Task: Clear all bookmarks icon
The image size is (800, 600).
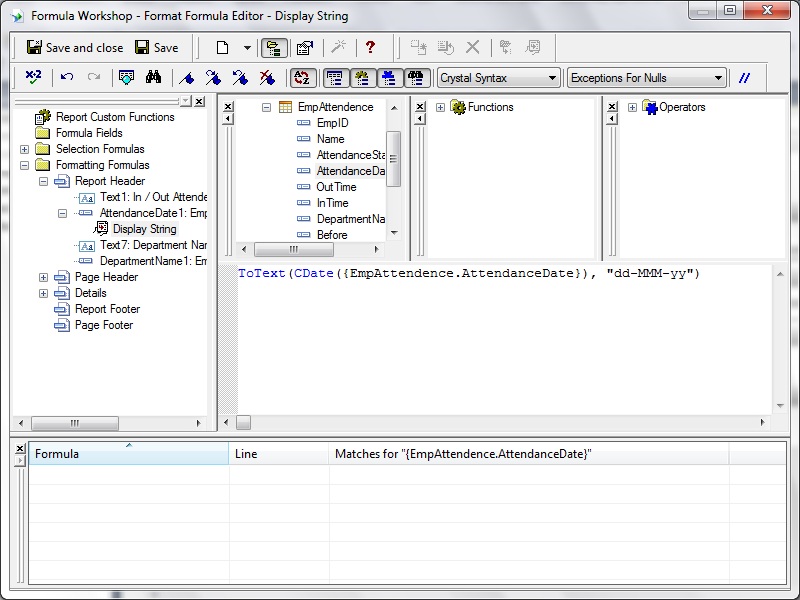Action: (x=267, y=78)
